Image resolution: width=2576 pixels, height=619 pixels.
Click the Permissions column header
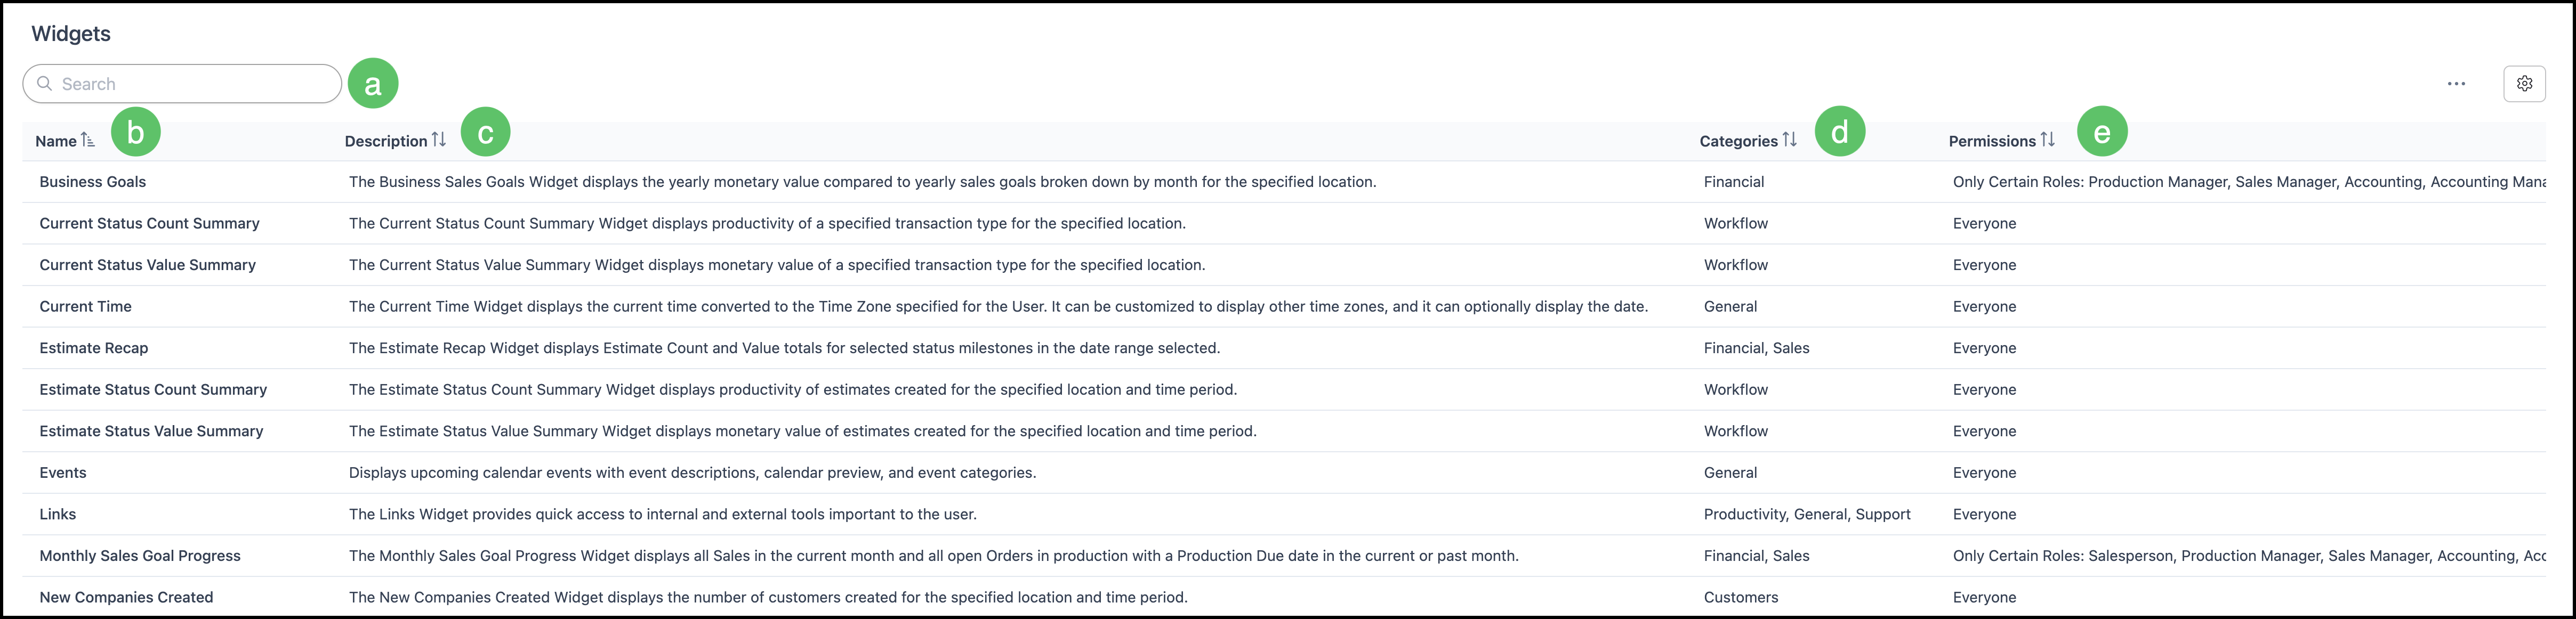click(x=1992, y=141)
